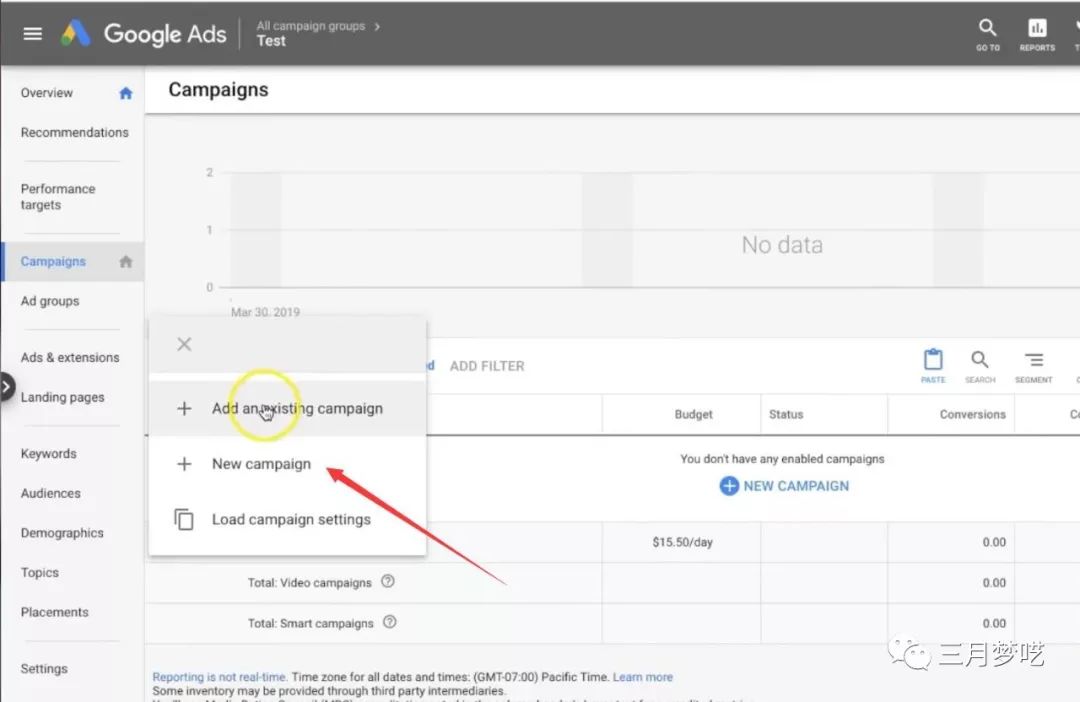Click help icon beside Video campaigns total
This screenshot has width=1080, height=702.
388,582
